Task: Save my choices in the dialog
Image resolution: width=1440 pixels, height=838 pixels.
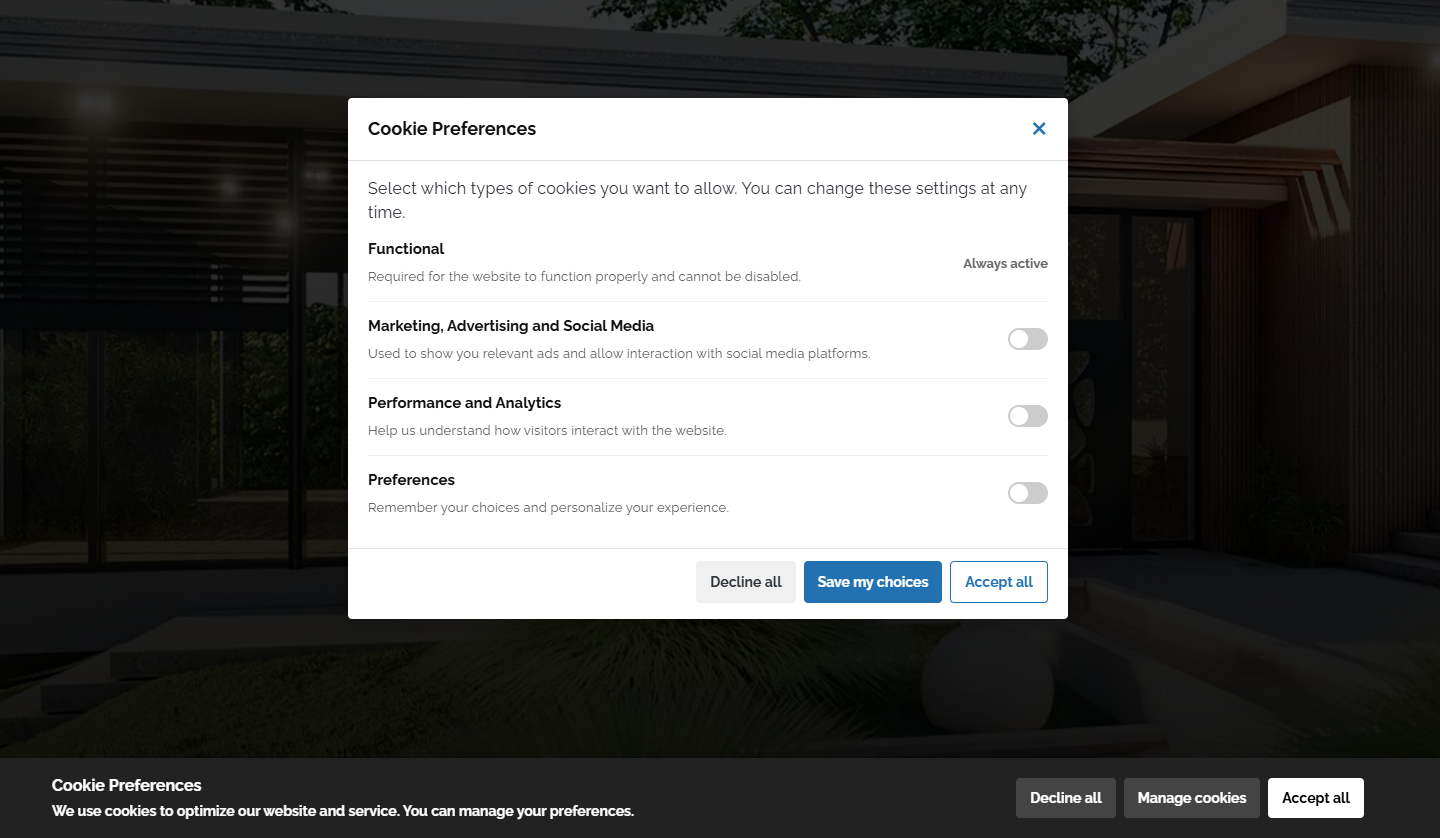Action: pos(873,582)
